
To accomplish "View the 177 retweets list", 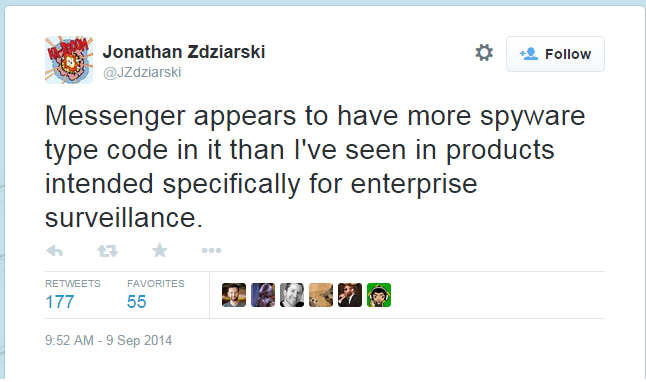I will click(60, 302).
